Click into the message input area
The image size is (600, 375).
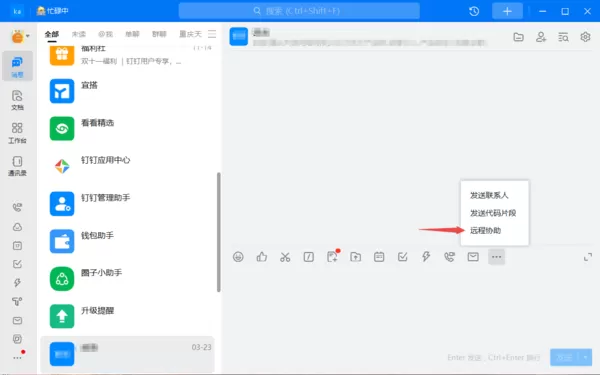pyautogui.click(x=411, y=306)
